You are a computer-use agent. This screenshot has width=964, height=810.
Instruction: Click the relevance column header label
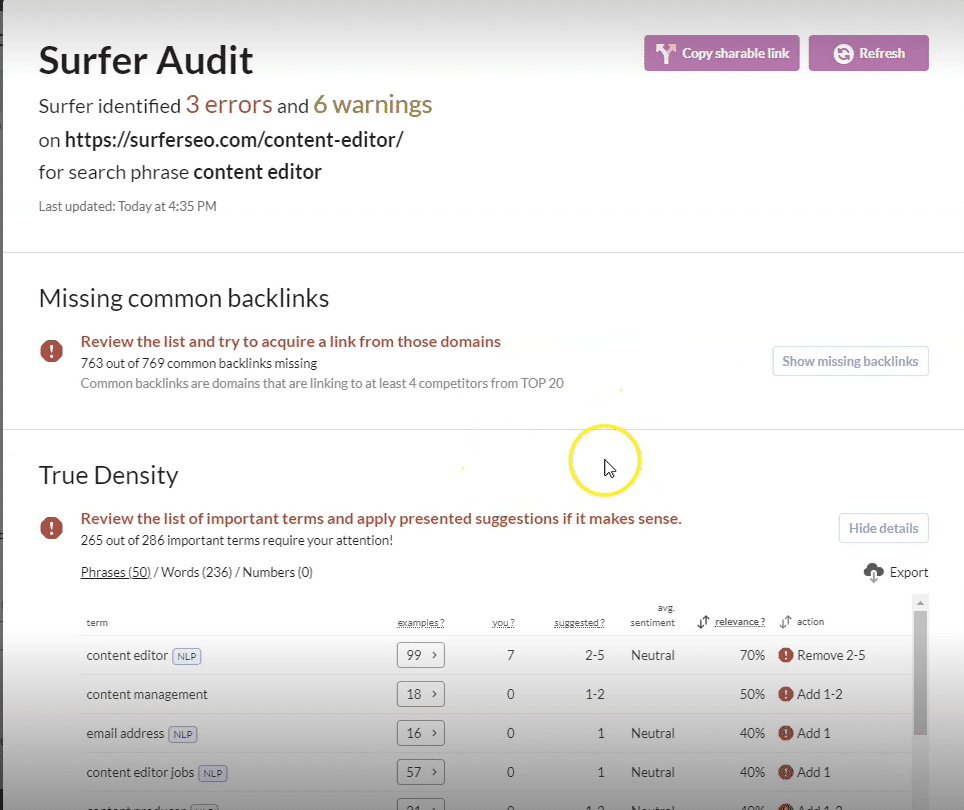click(x=740, y=622)
